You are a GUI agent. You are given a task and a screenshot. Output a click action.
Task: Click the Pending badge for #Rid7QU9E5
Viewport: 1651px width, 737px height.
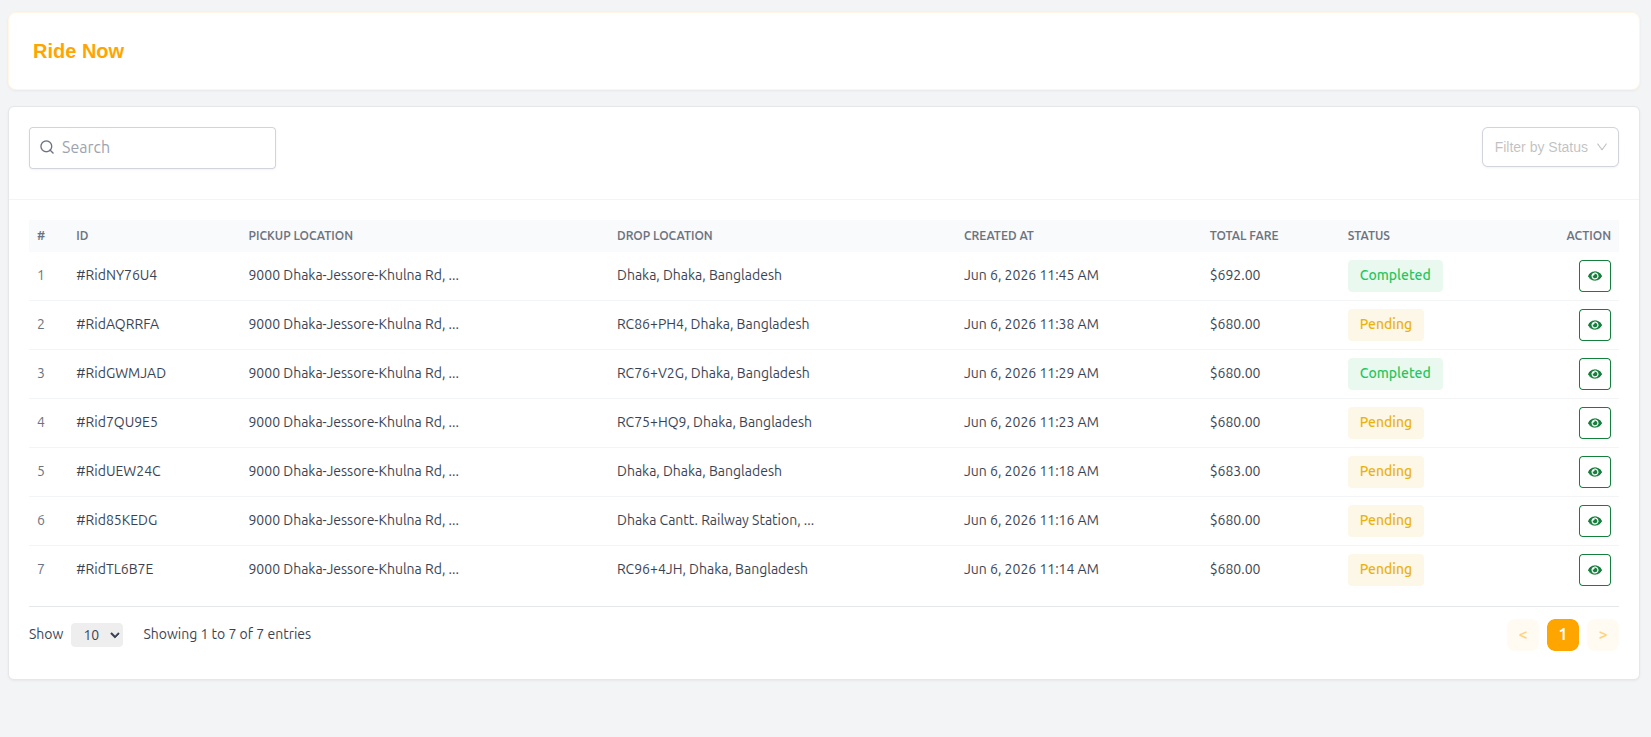coord(1385,423)
